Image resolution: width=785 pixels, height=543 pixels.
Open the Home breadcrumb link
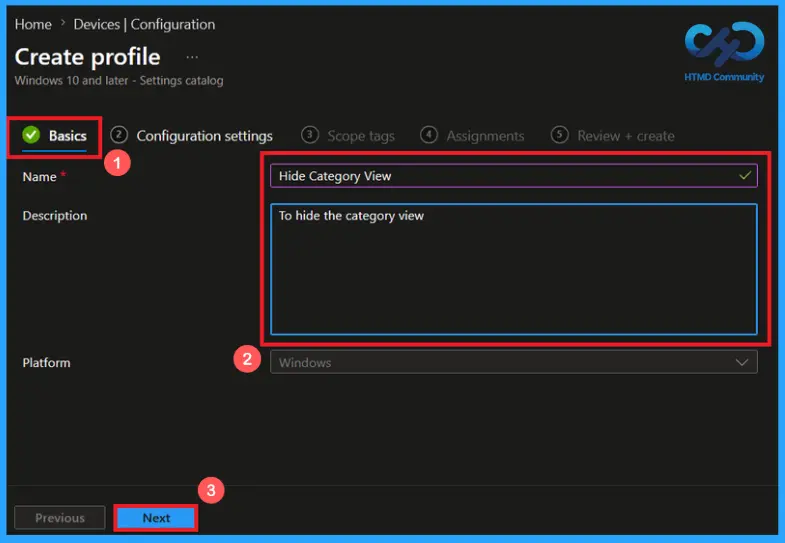pyautogui.click(x=33, y=25)
